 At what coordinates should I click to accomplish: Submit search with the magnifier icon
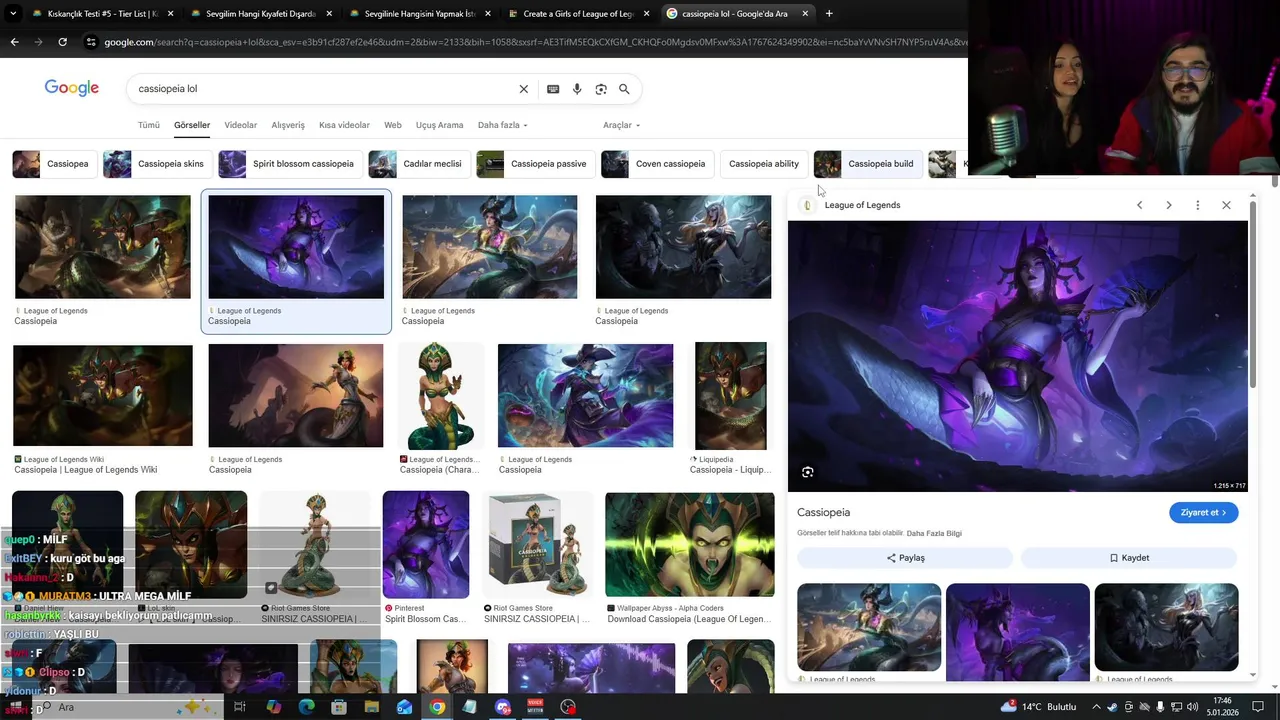point(624,89)
